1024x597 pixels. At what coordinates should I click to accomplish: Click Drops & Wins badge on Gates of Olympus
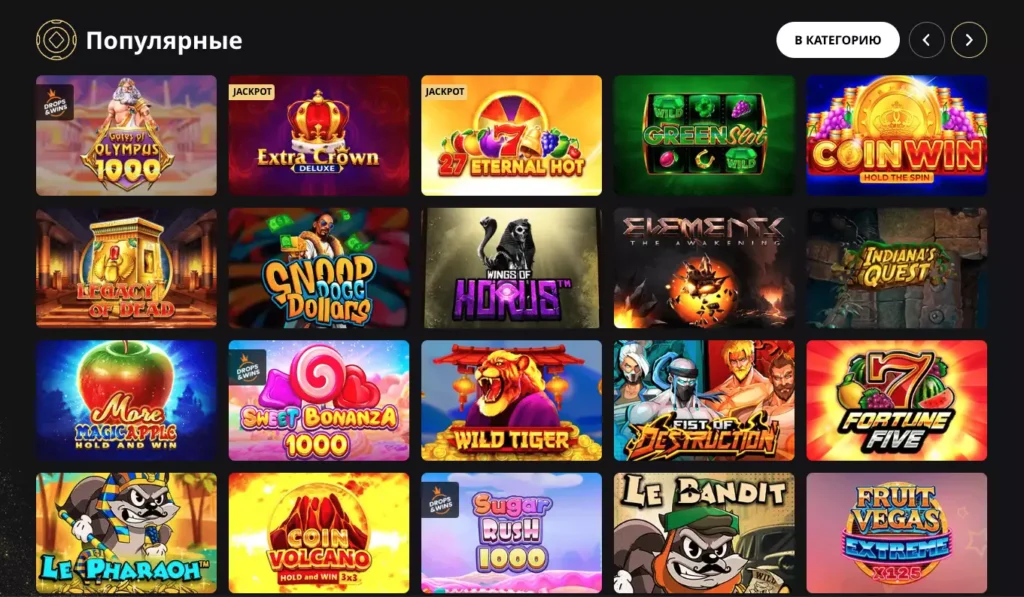click(55, 102)
